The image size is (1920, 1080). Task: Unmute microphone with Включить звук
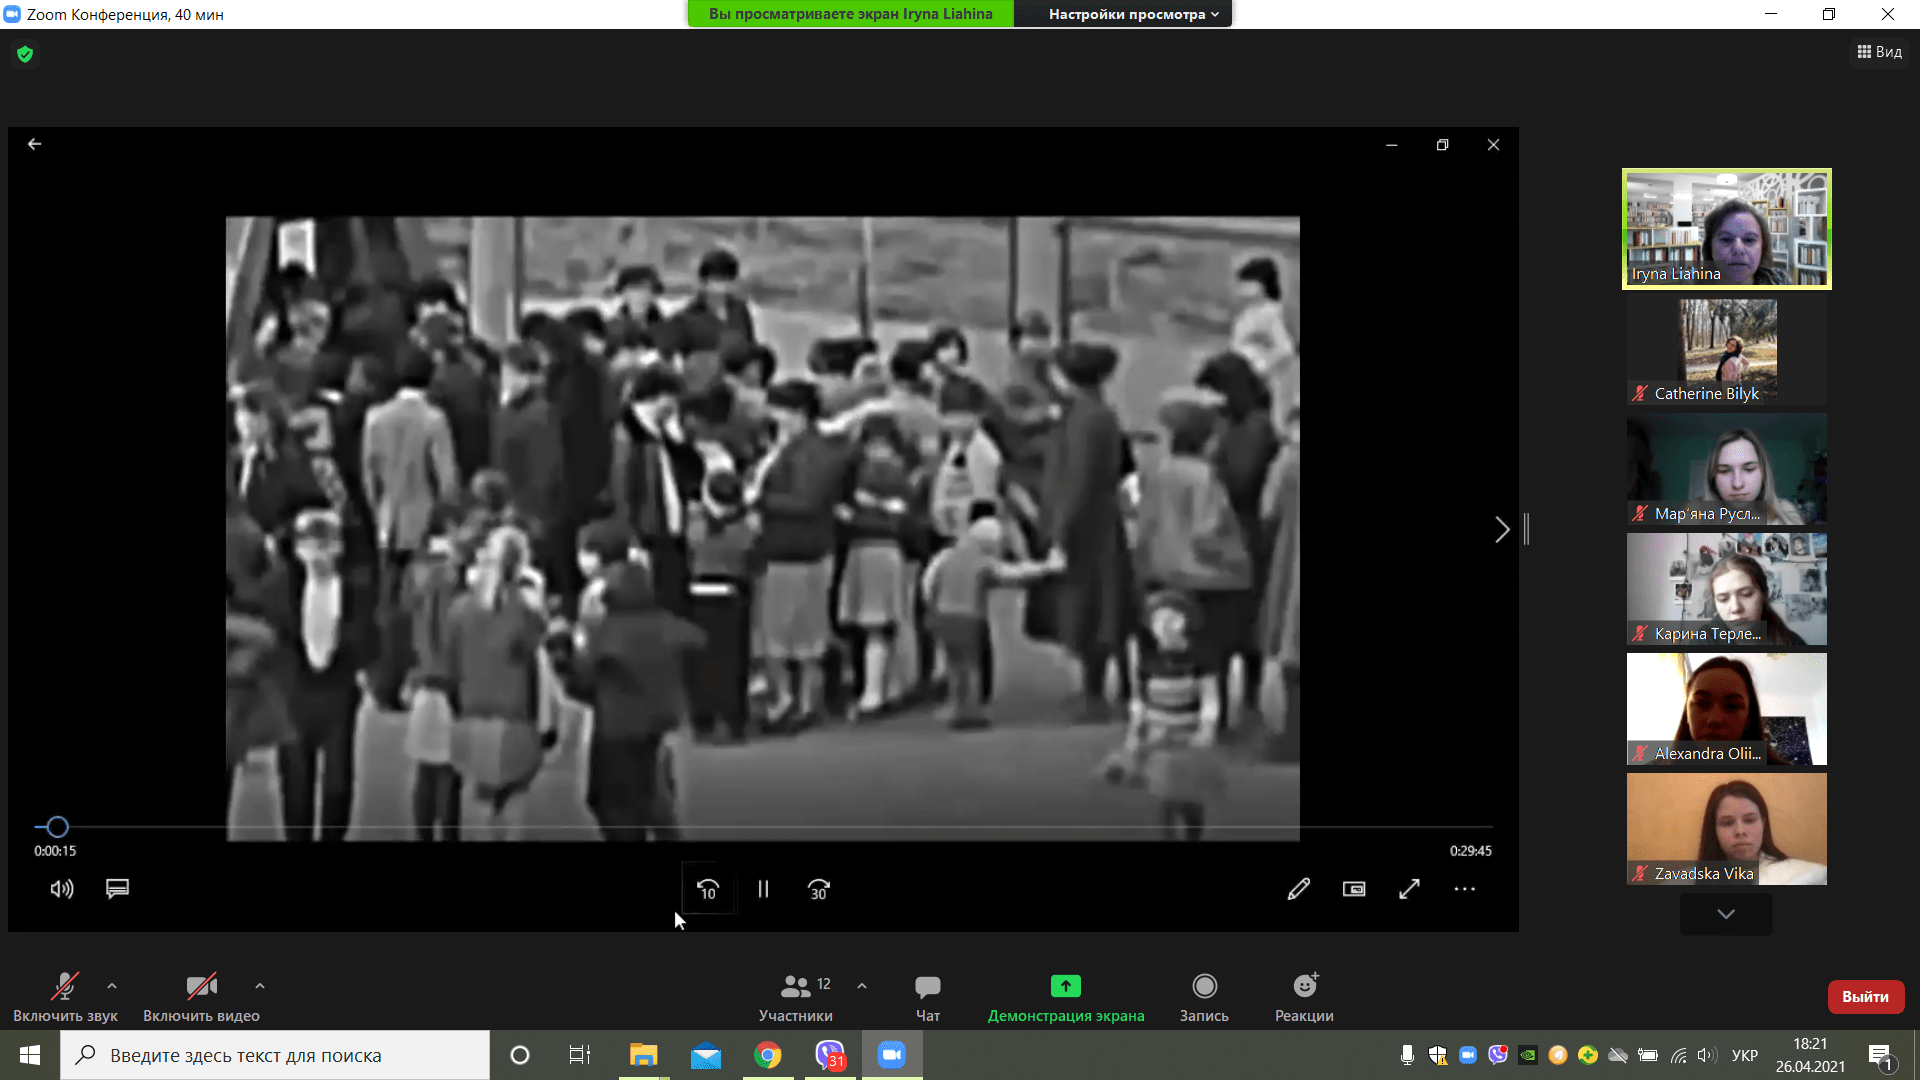click(x=65, y=997)
